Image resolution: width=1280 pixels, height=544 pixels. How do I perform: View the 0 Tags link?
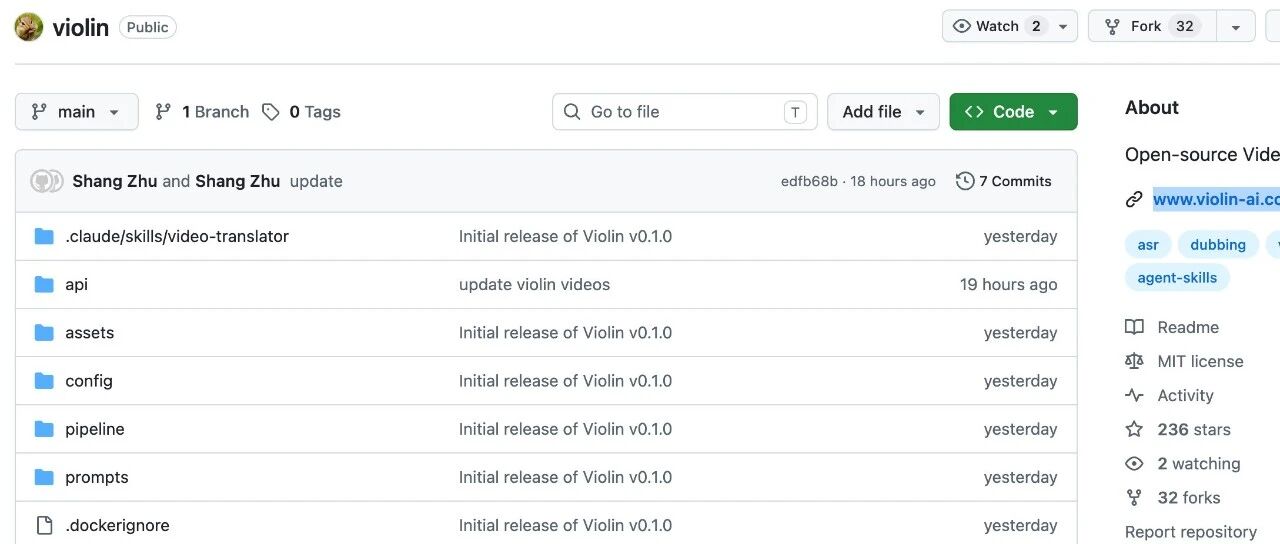301,112
